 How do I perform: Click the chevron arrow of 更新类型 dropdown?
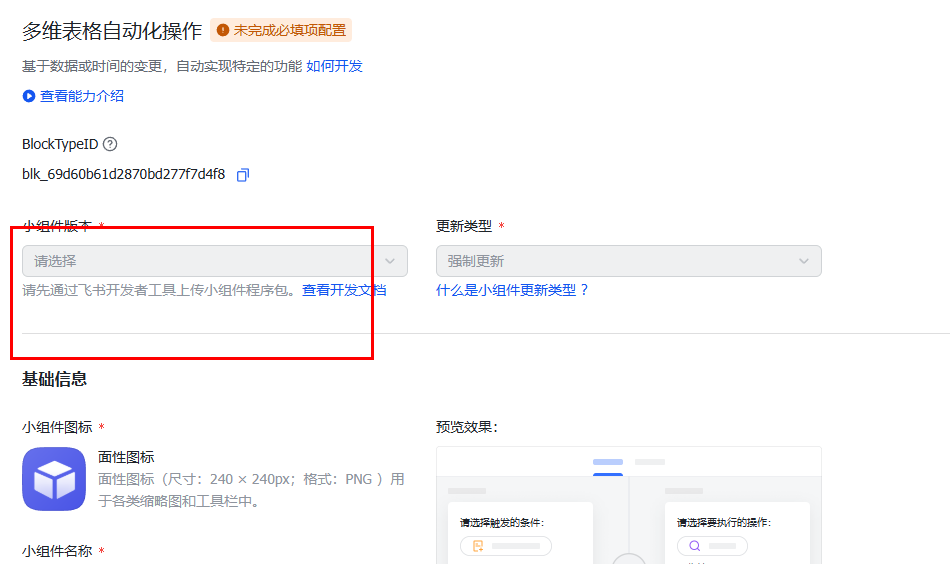tap(804, 261)
